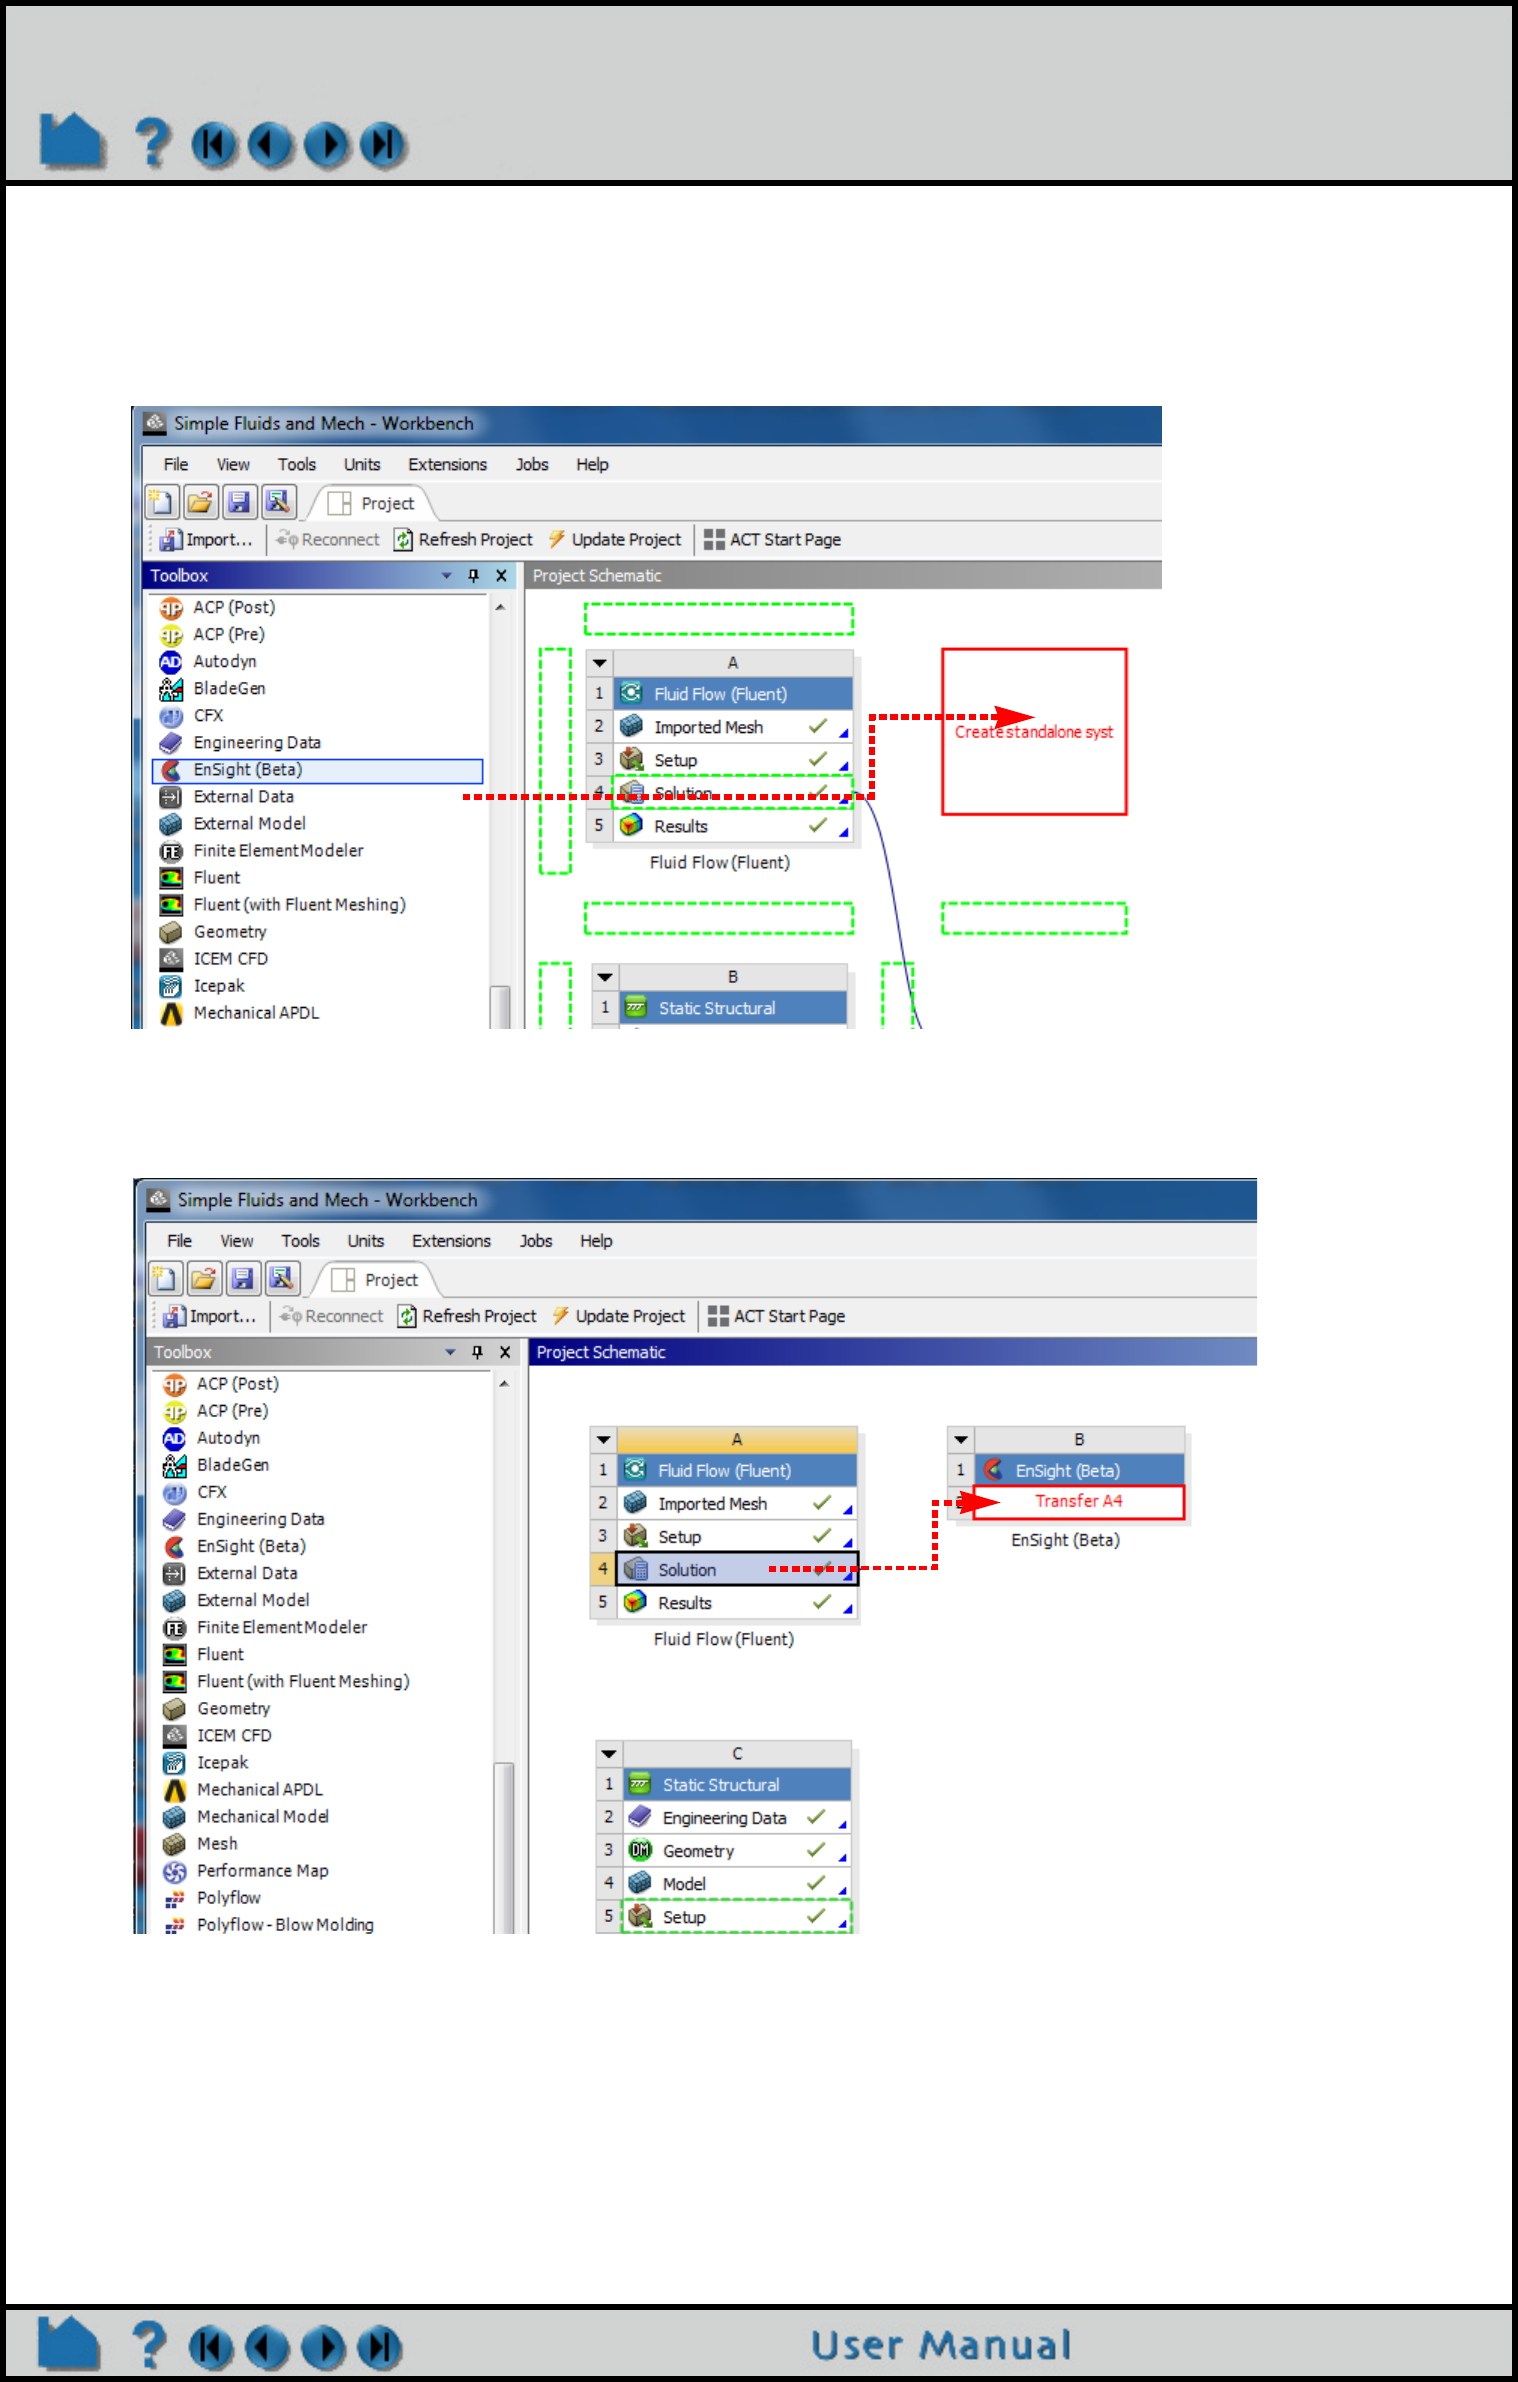Viewport: 1518px width, 2382px height.
Task: Click Save As icon in upper Workbench toolbar
Action: pos(278,502)
